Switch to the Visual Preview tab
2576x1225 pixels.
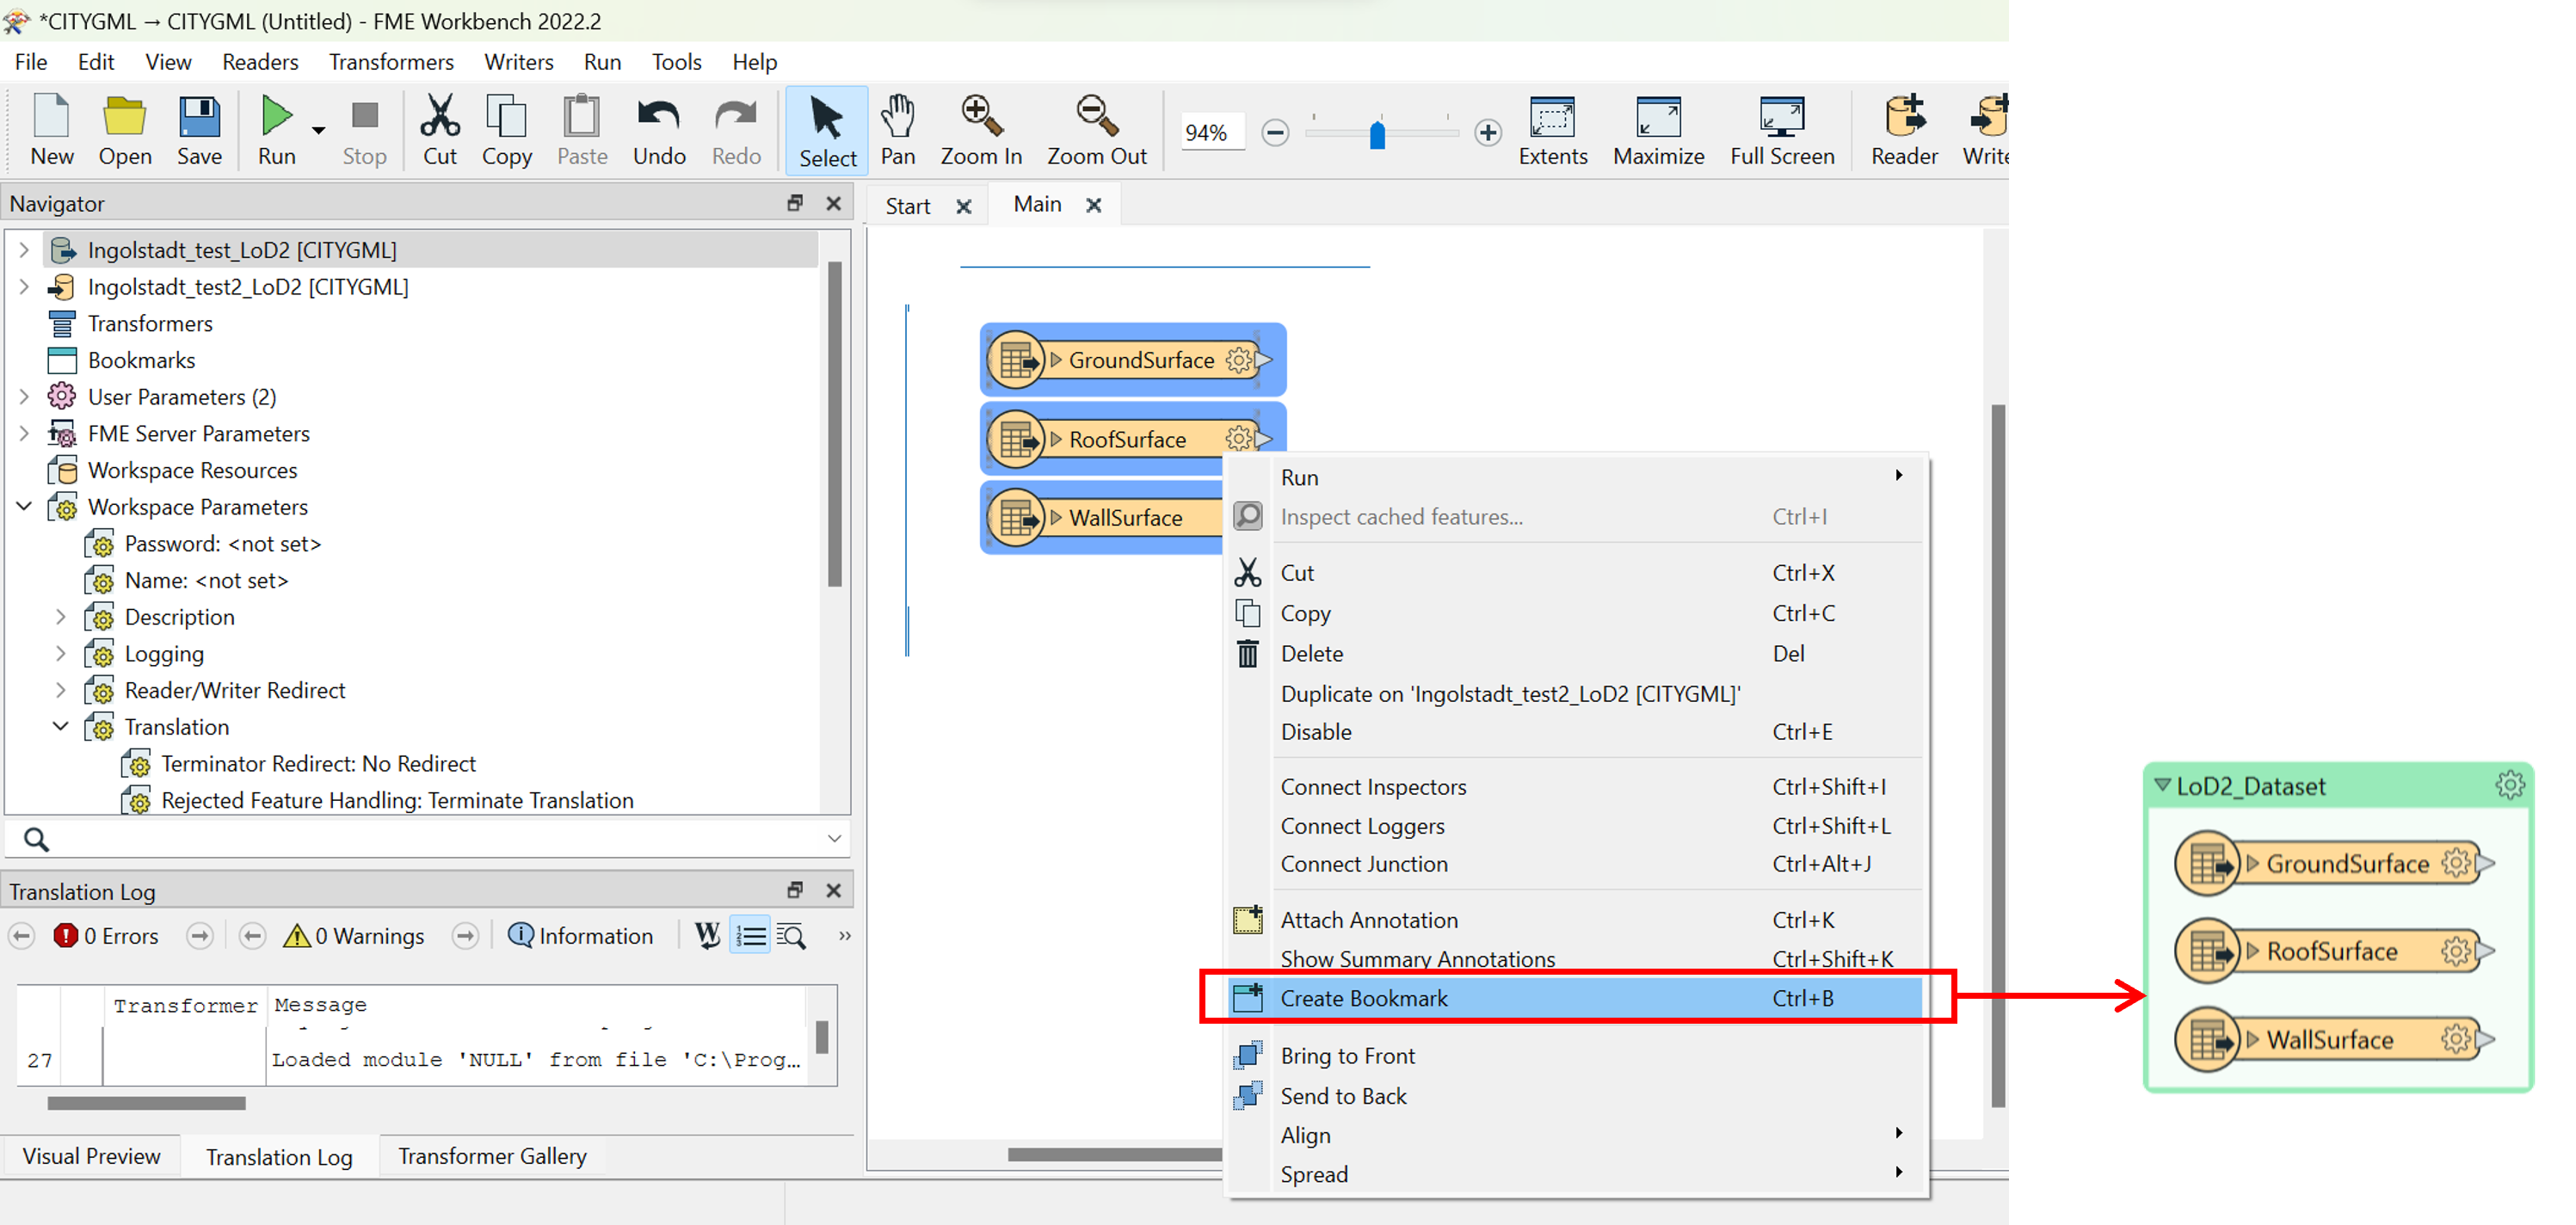[91, 1156]
